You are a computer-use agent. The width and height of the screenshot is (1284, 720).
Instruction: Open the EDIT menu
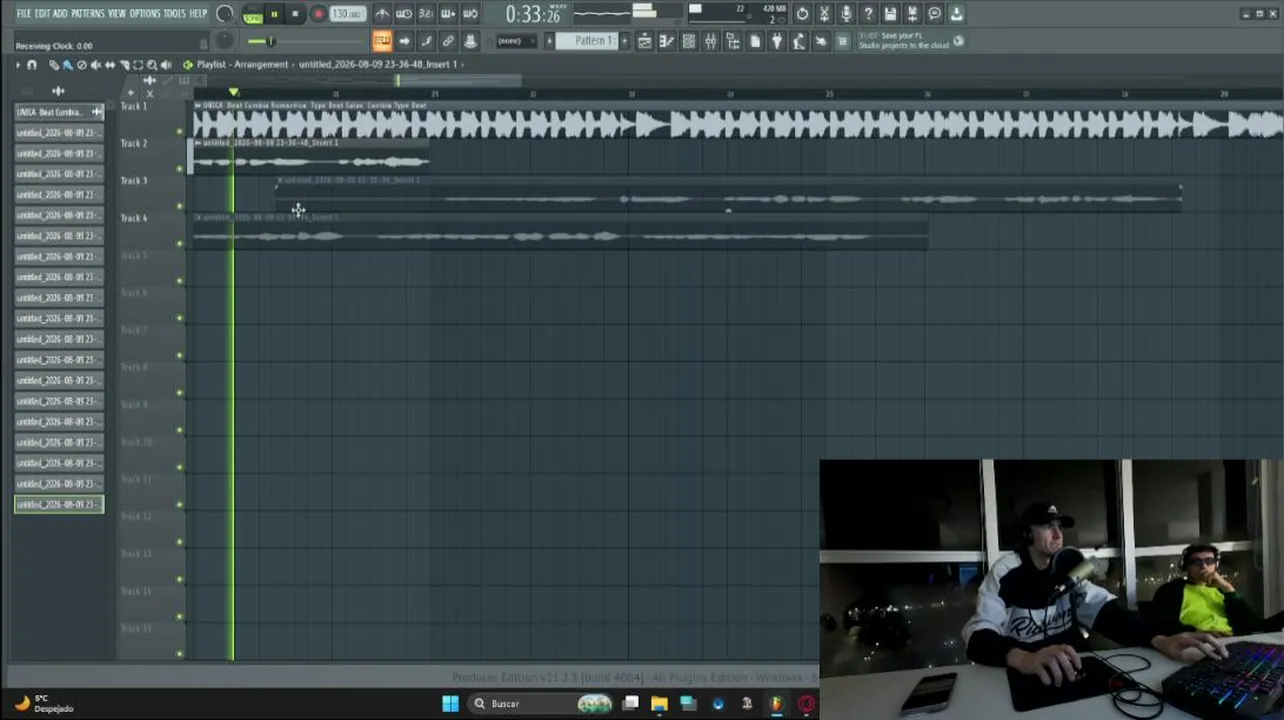[x=42, y=13]
